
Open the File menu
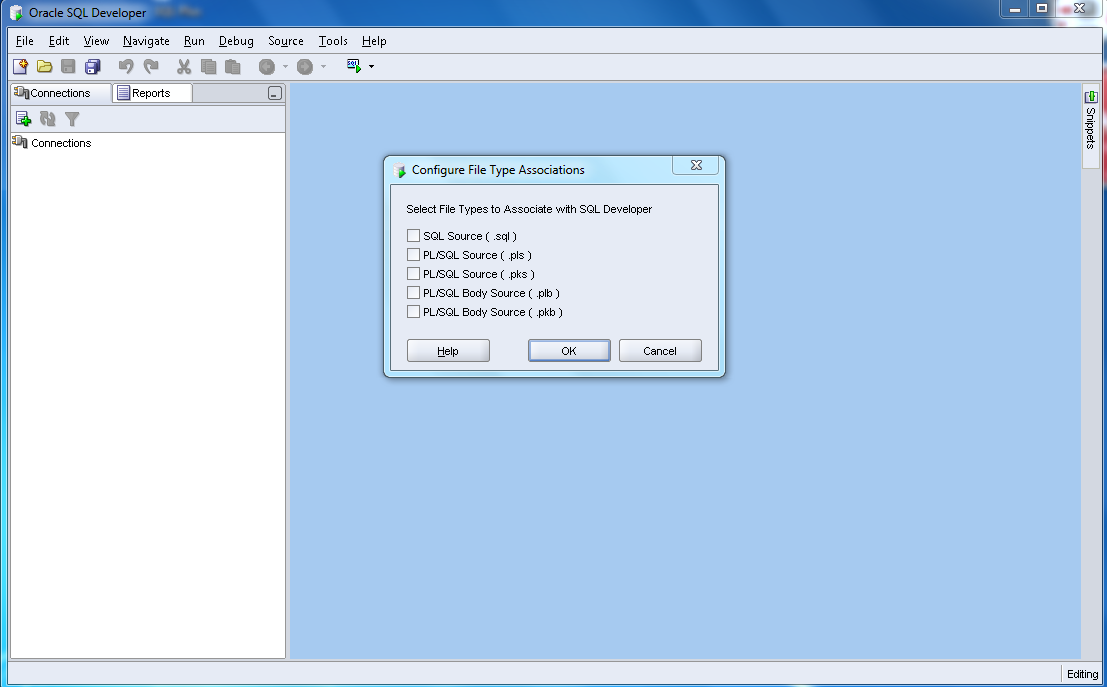(25, 41)
